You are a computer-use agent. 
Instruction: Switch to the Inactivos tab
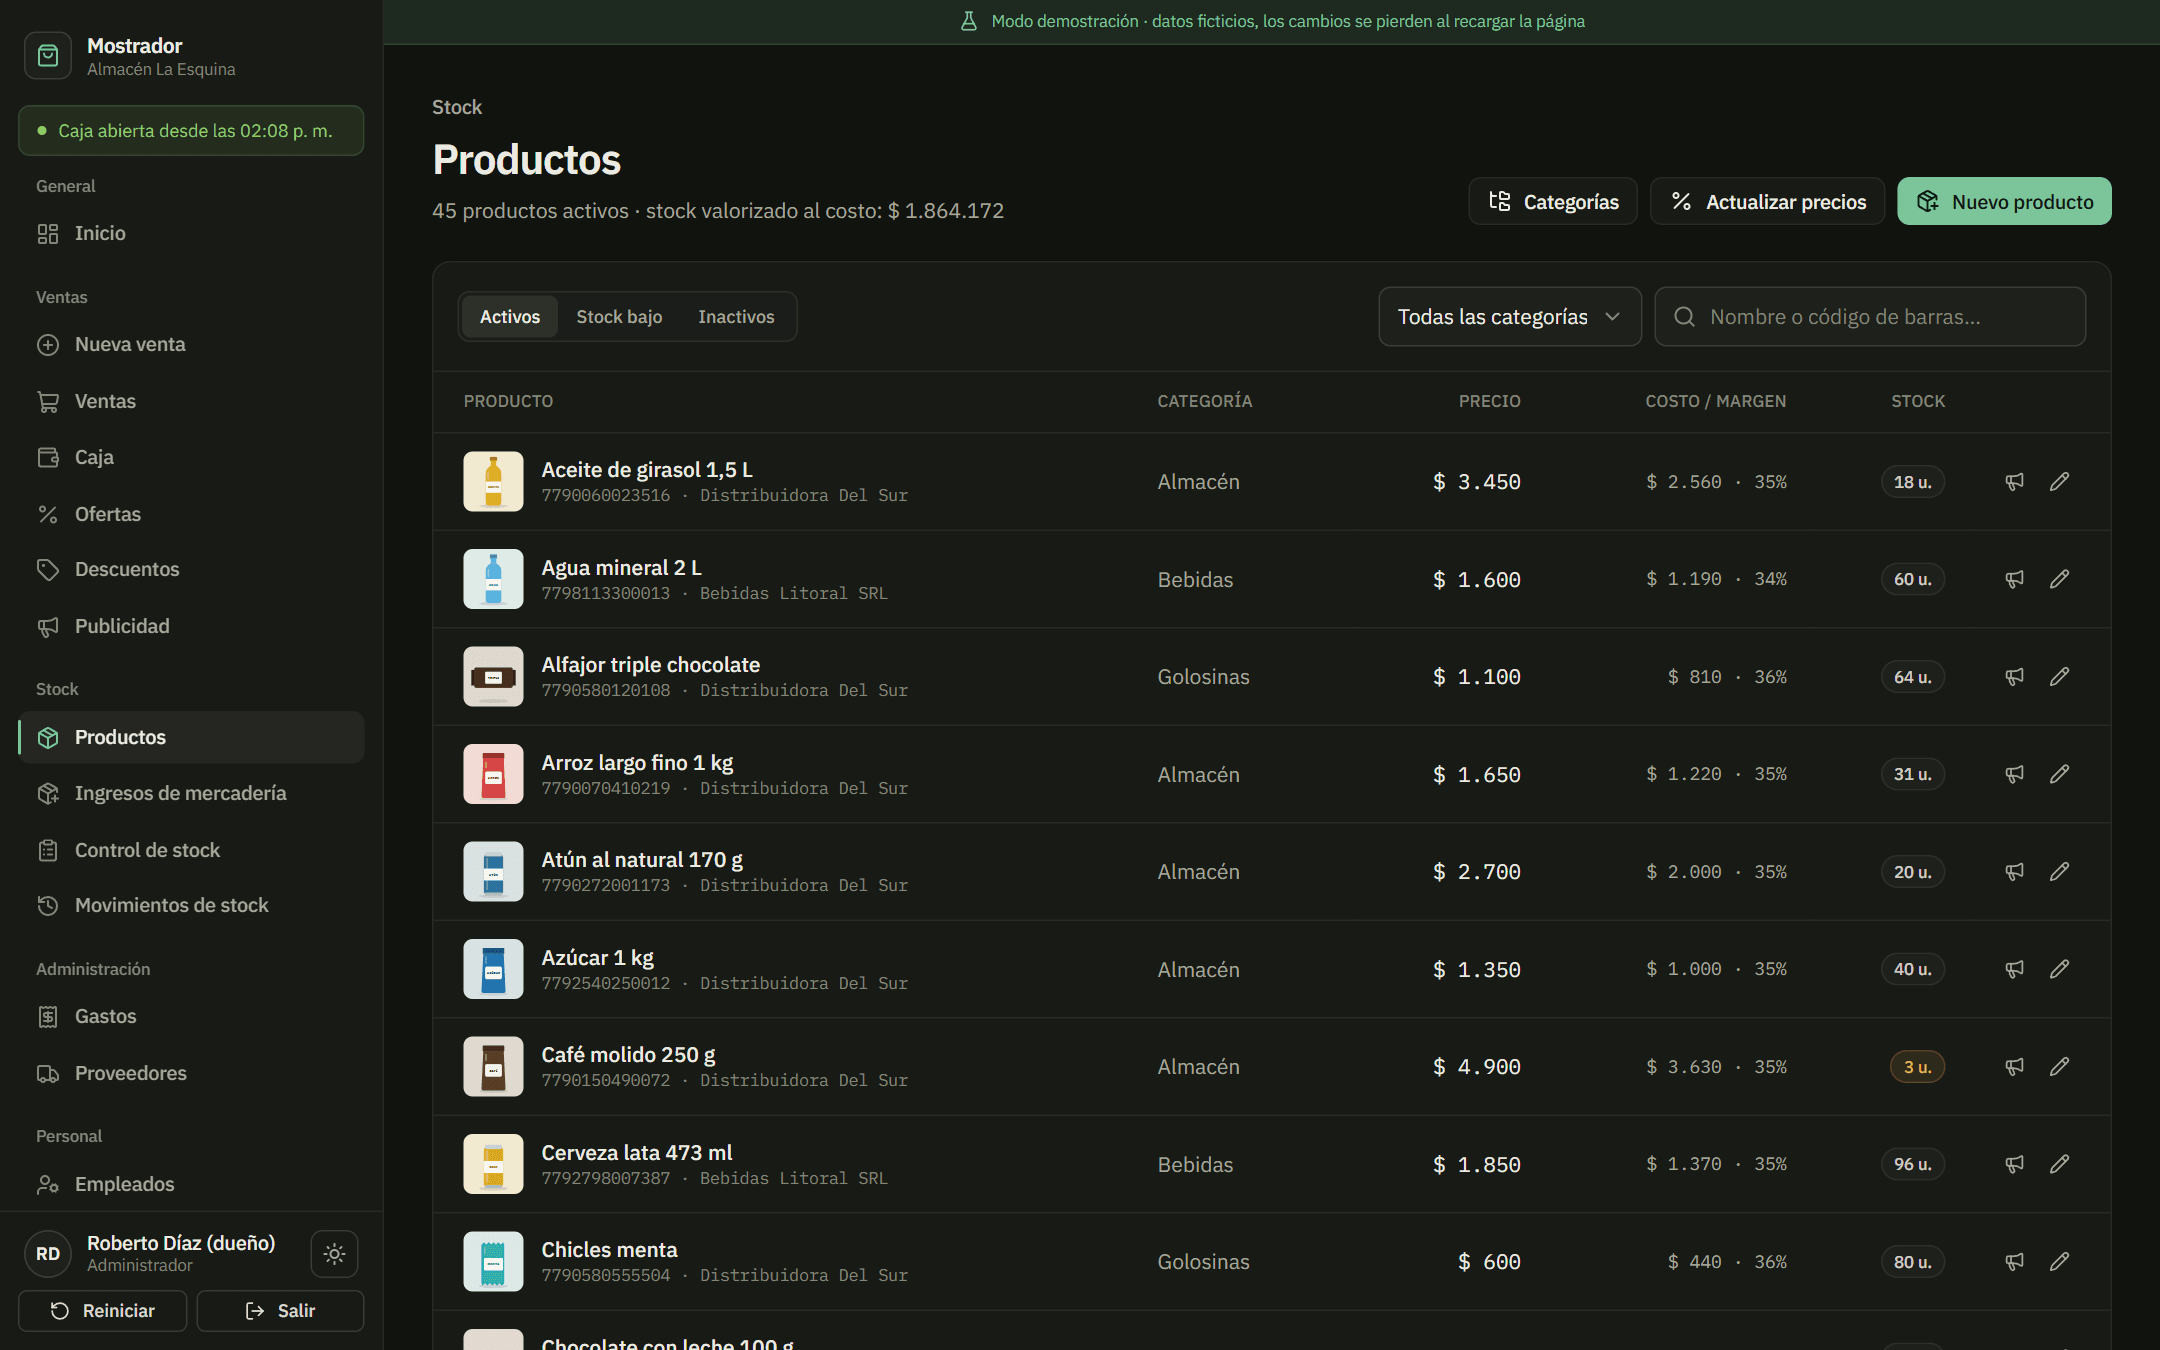pos(736,317)
